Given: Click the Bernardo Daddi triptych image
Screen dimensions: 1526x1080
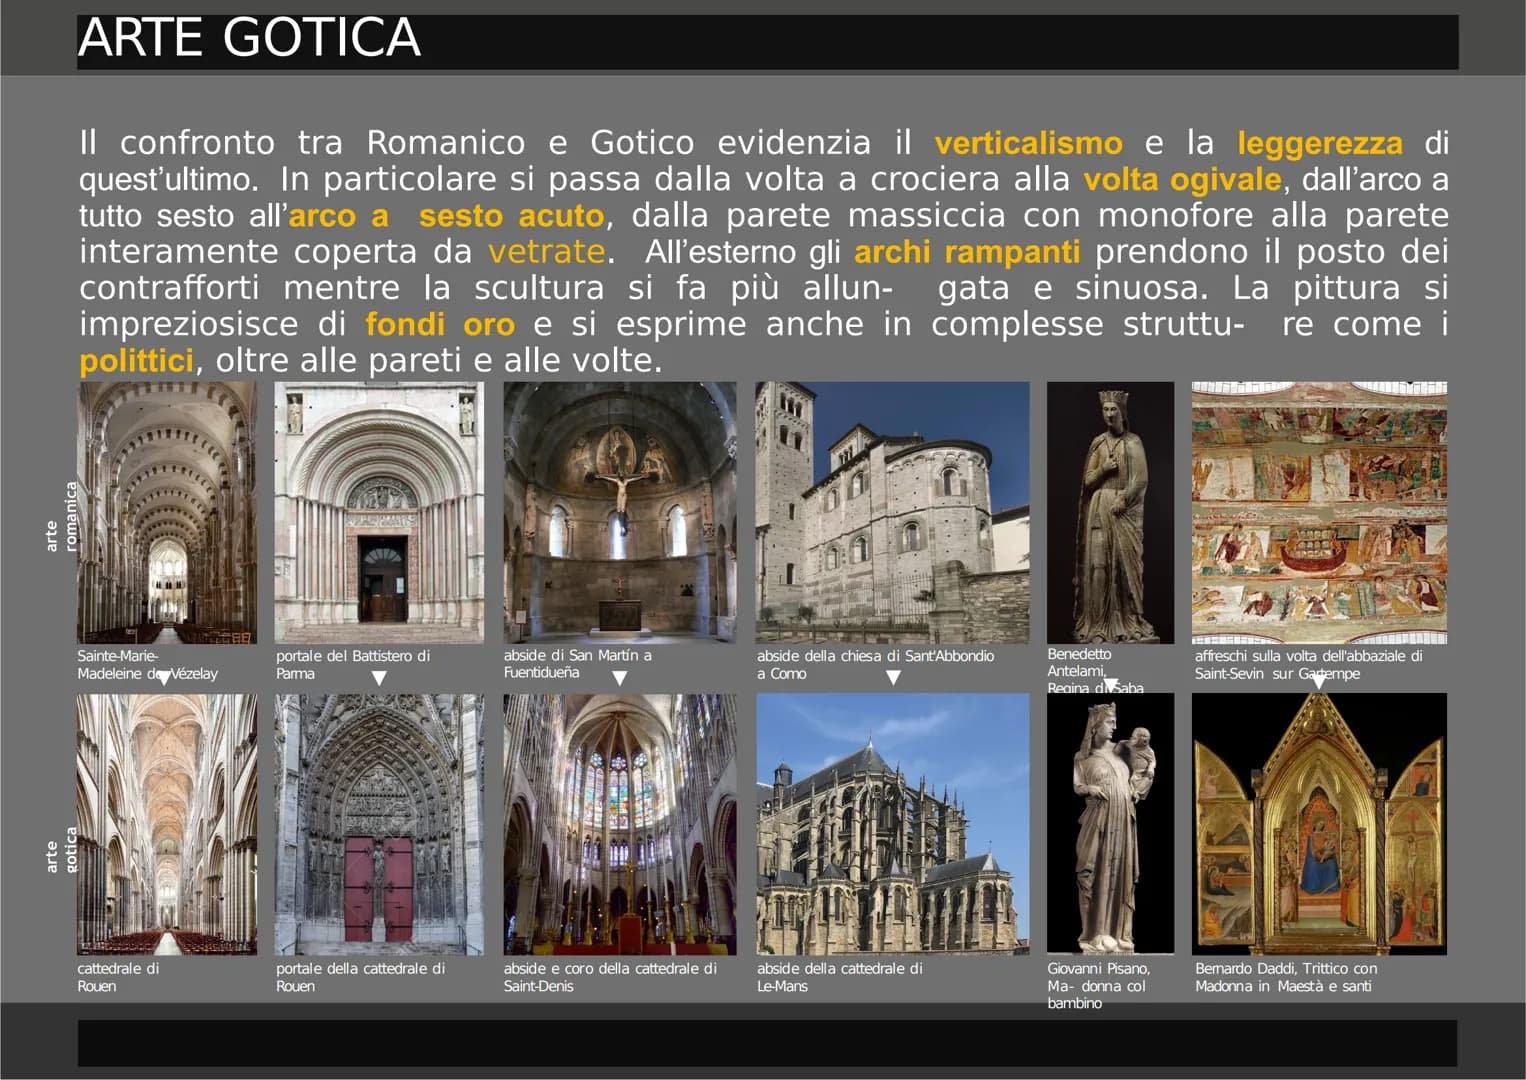Looking at the screenshot, I should pyautogui.click(x=1319, y=824).
